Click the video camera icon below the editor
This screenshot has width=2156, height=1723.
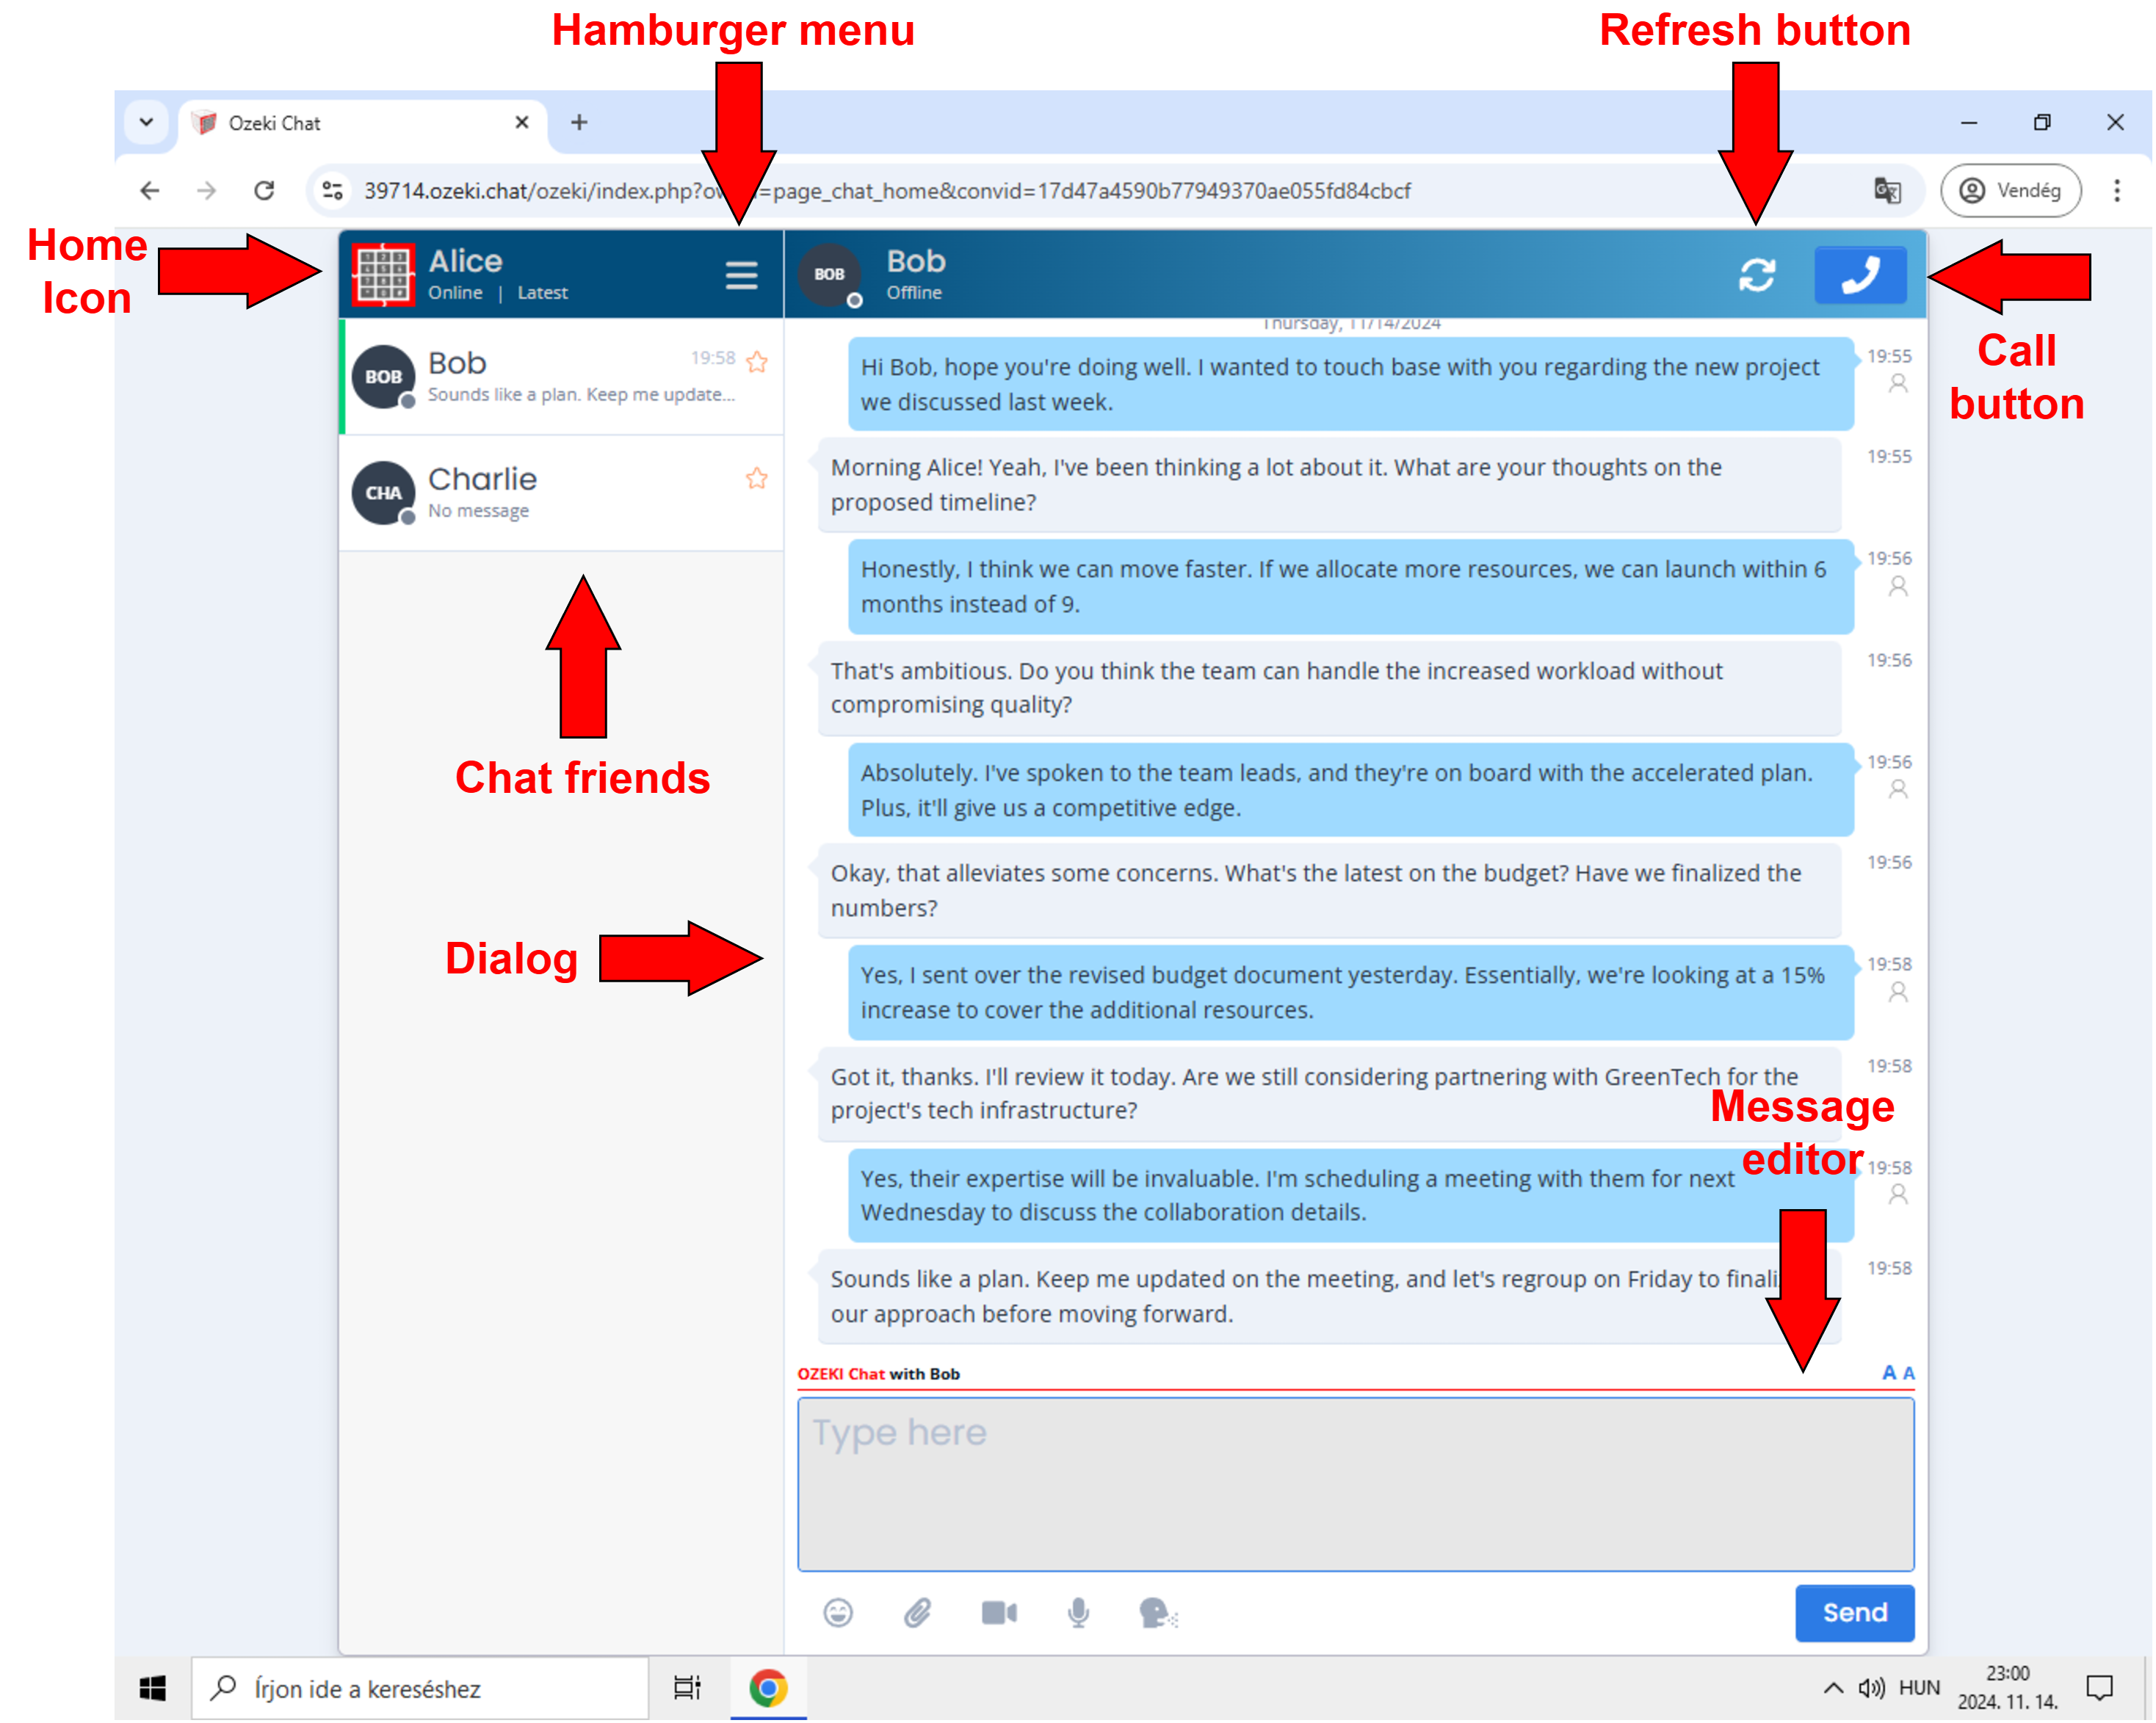(999, 1612)
